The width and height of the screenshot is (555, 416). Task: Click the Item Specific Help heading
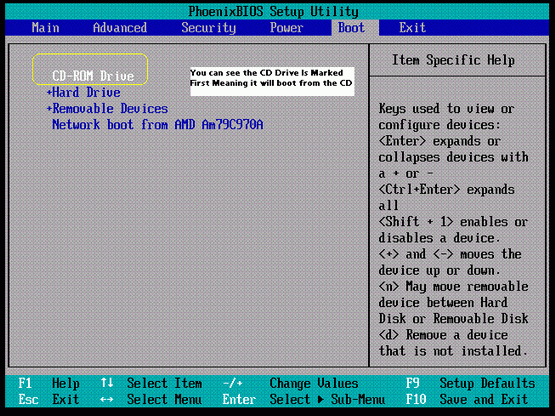[x=453, y=60]
